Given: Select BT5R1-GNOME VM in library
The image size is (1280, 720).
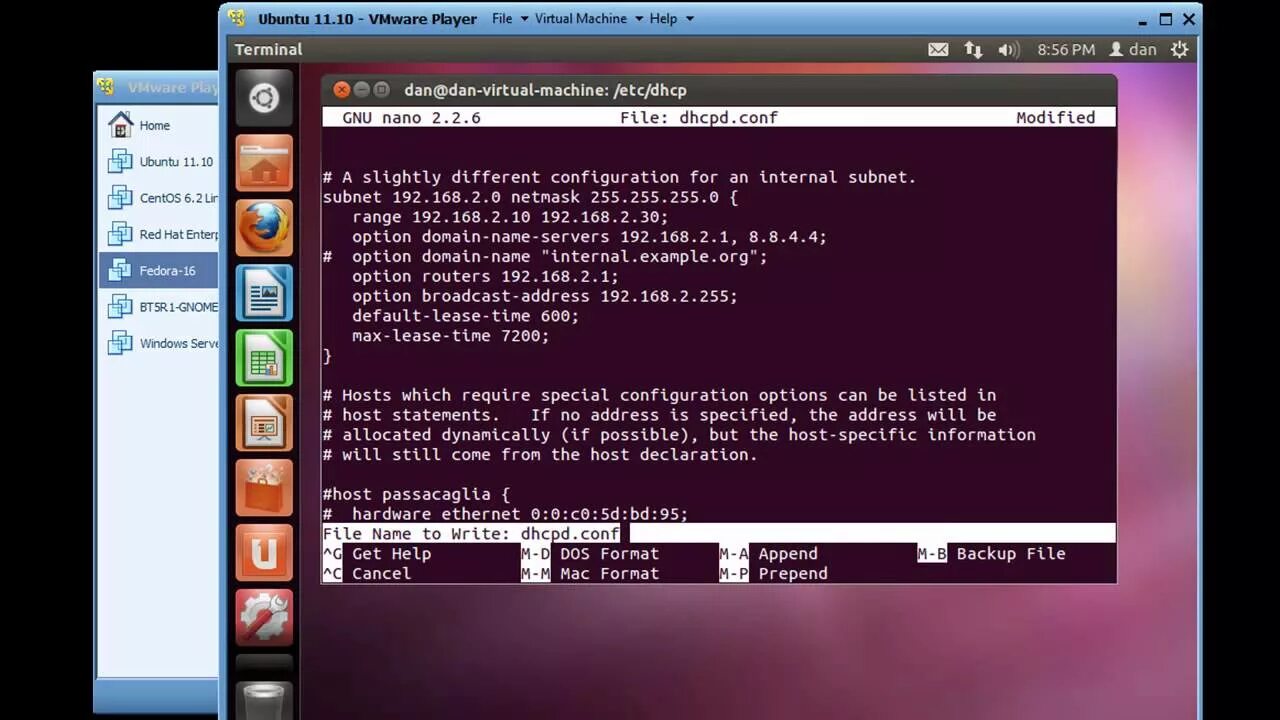Looking at the screenshot, I should point(158,307).
